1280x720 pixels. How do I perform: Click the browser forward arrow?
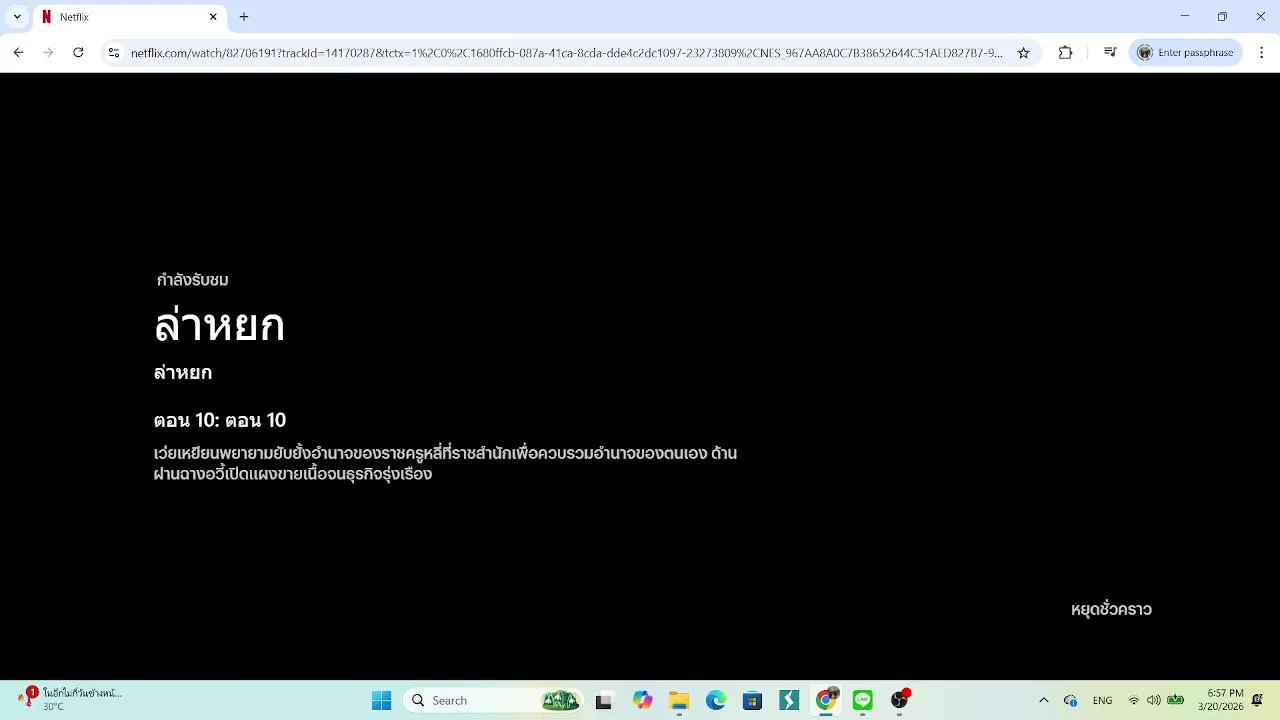click(48, 53)
